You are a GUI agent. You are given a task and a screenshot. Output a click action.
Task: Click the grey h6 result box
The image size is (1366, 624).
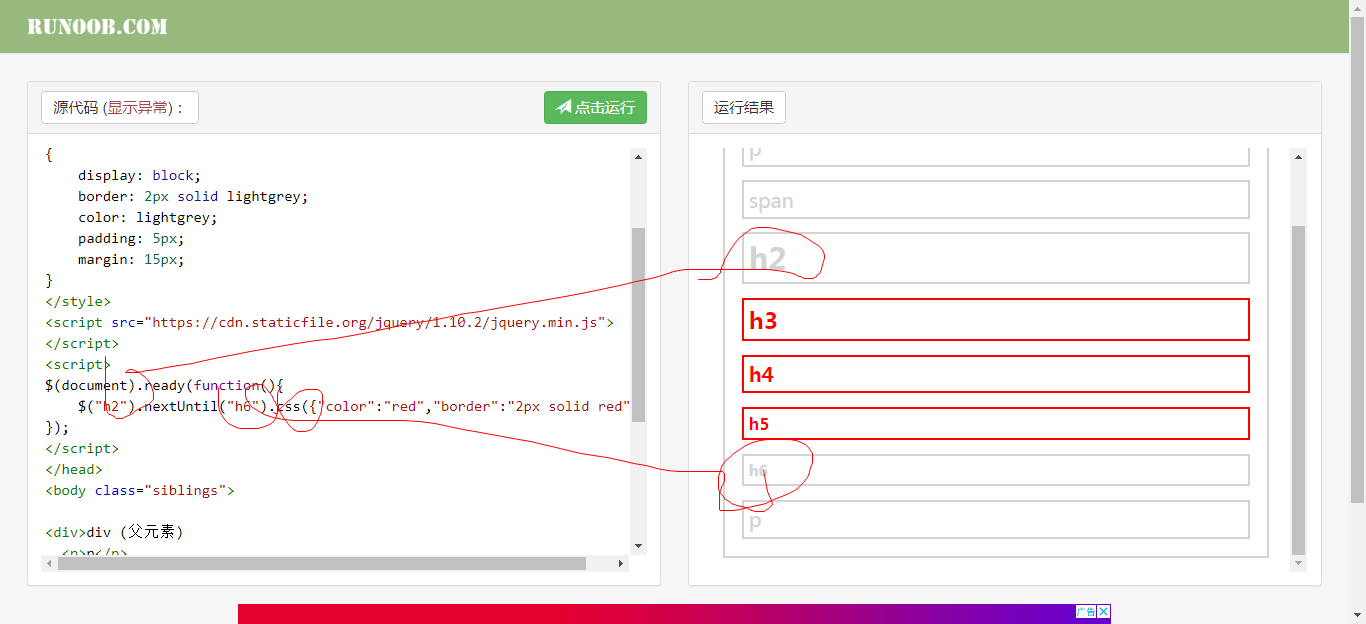(996, 470)
